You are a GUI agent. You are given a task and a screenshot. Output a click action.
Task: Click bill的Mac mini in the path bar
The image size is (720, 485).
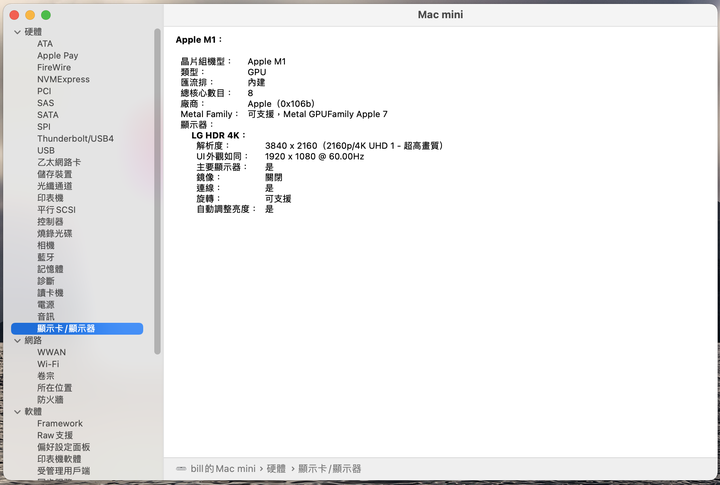pyautogui.click(x=223, y=469)
